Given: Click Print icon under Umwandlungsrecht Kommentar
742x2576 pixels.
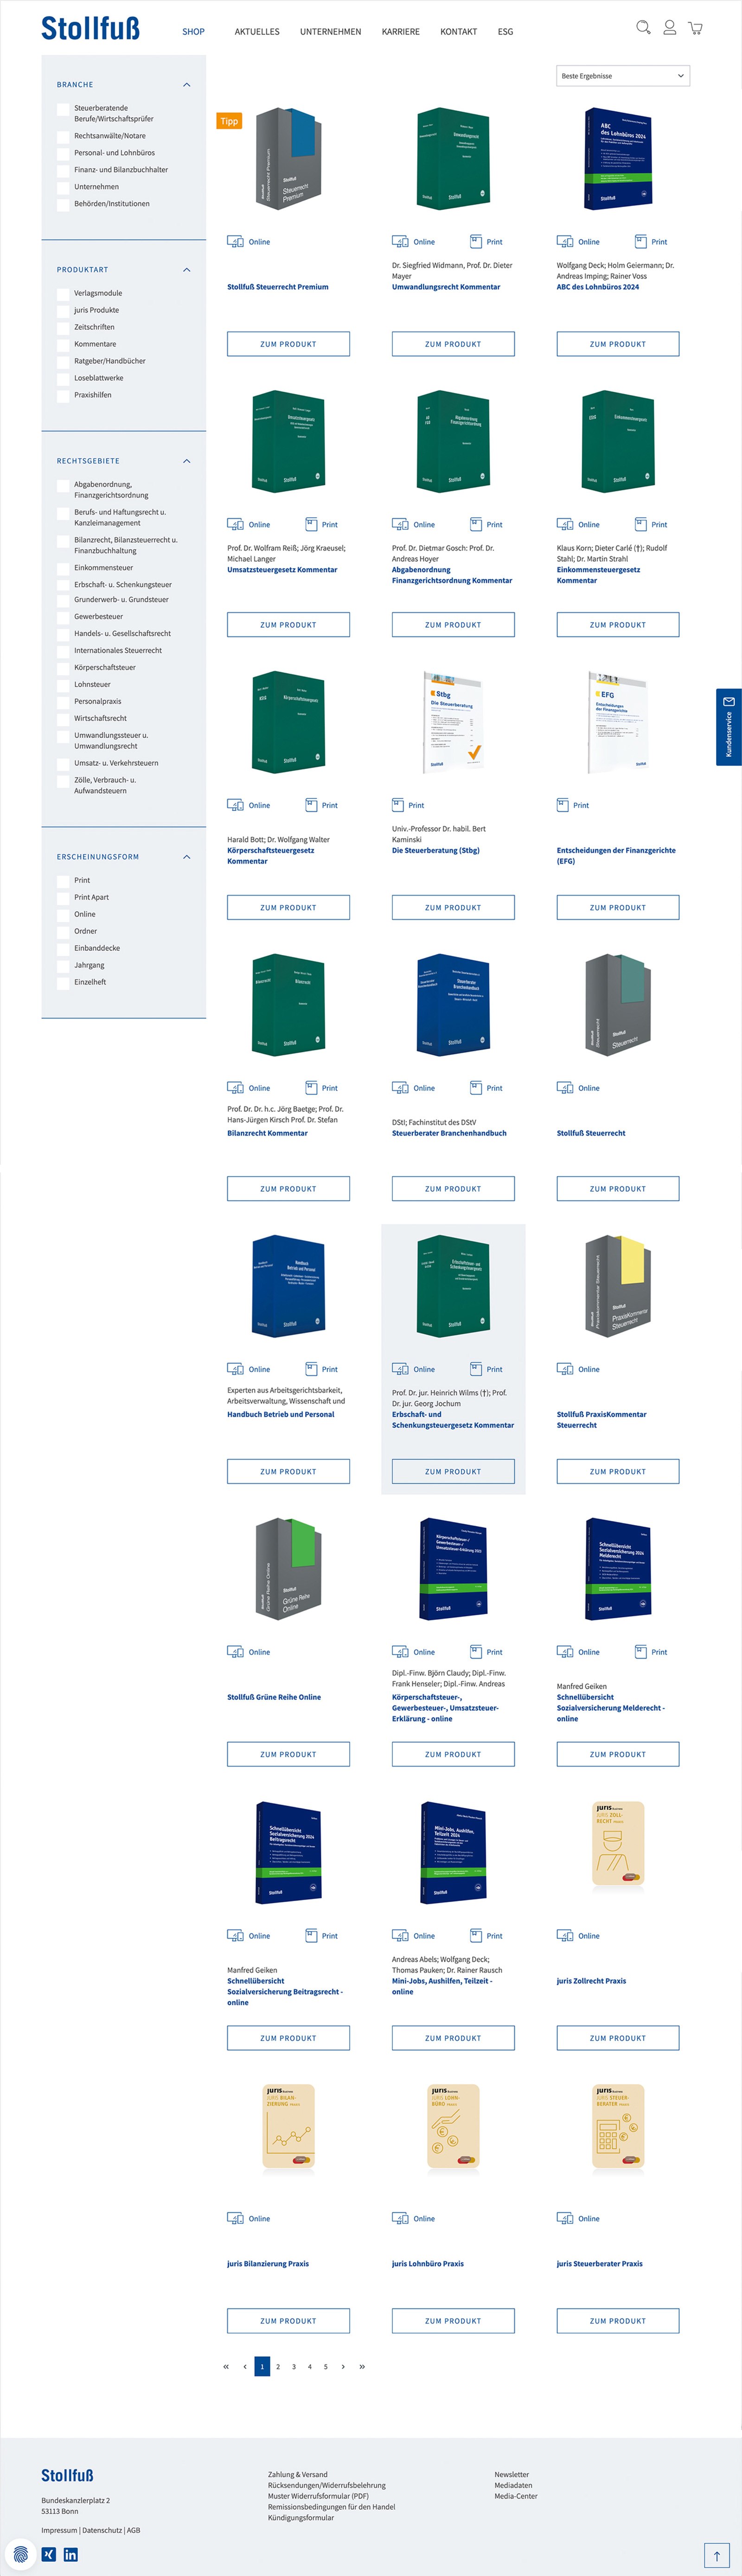Looking at the screenshot, I should point(476,242).
